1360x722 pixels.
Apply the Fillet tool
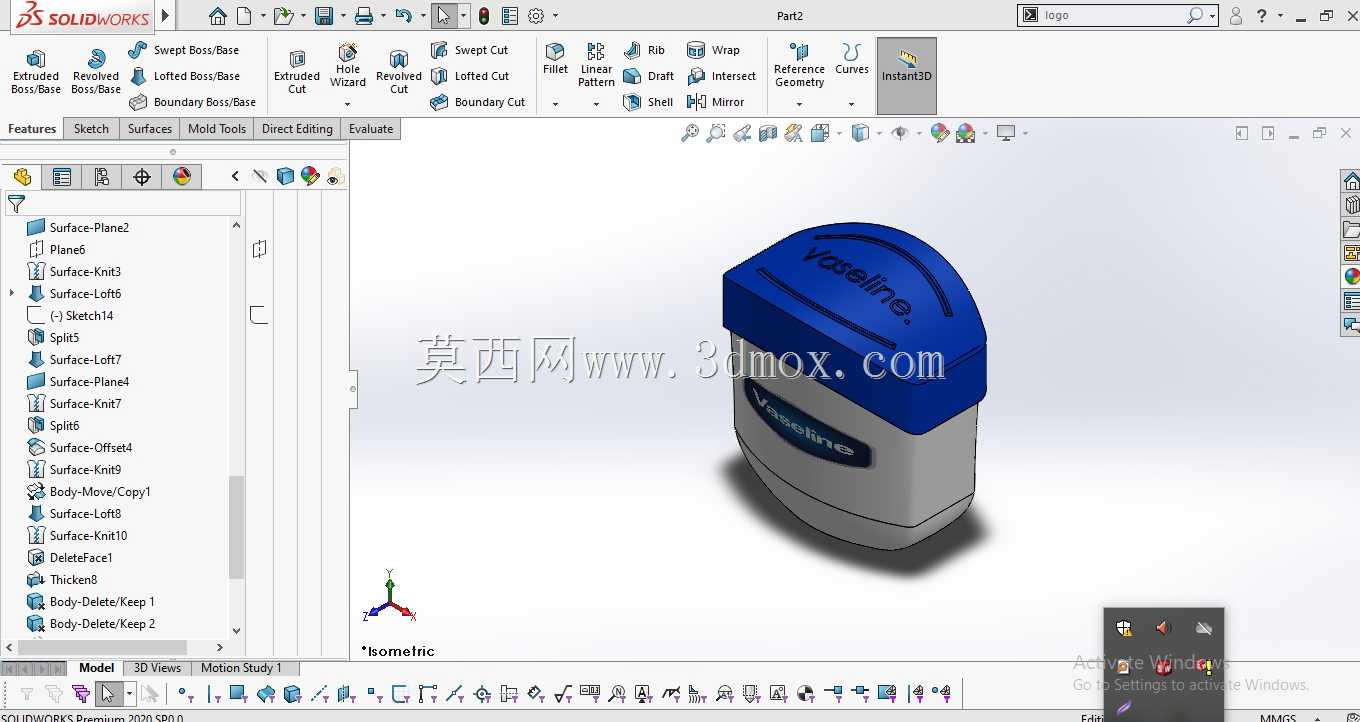[555, 59]
